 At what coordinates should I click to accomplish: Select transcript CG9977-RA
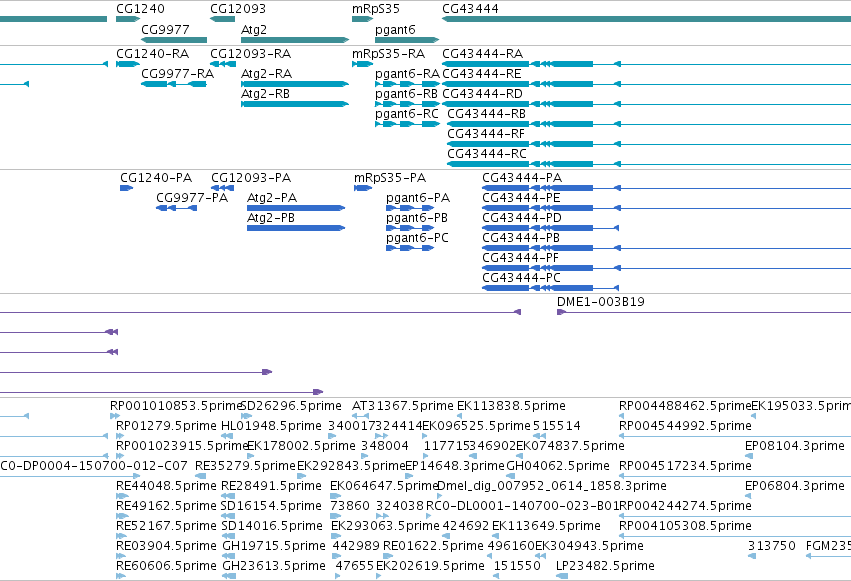point(174,84)
